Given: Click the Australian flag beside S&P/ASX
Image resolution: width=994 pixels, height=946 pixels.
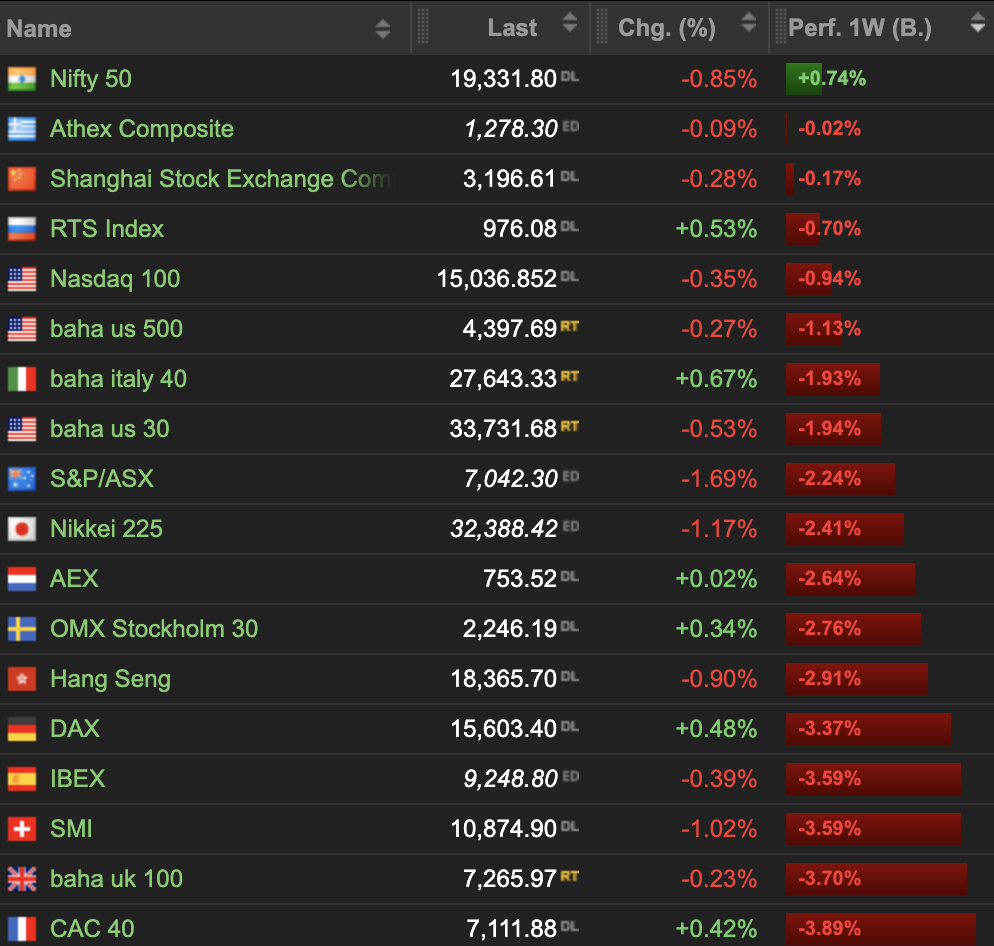Looking at the screenshot, I should [22, 479].
